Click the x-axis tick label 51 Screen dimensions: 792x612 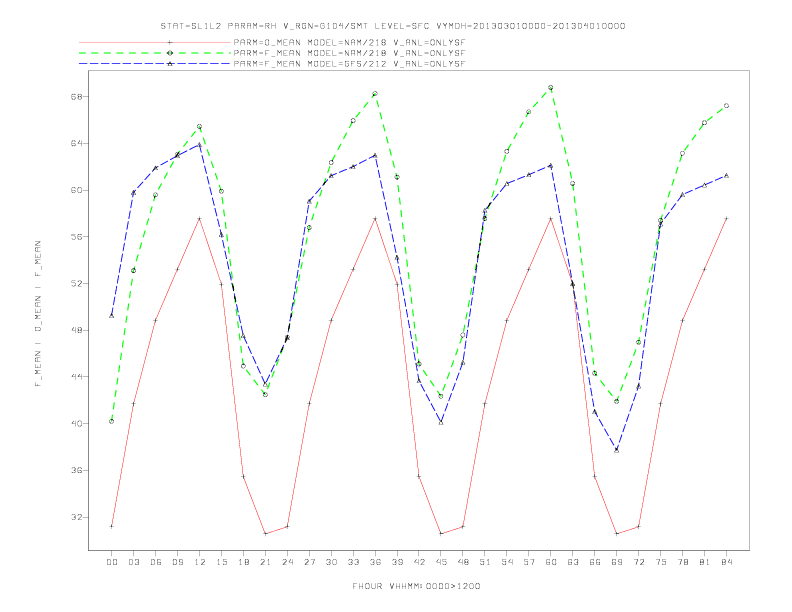pyautogui.click(x=485, y=562)
